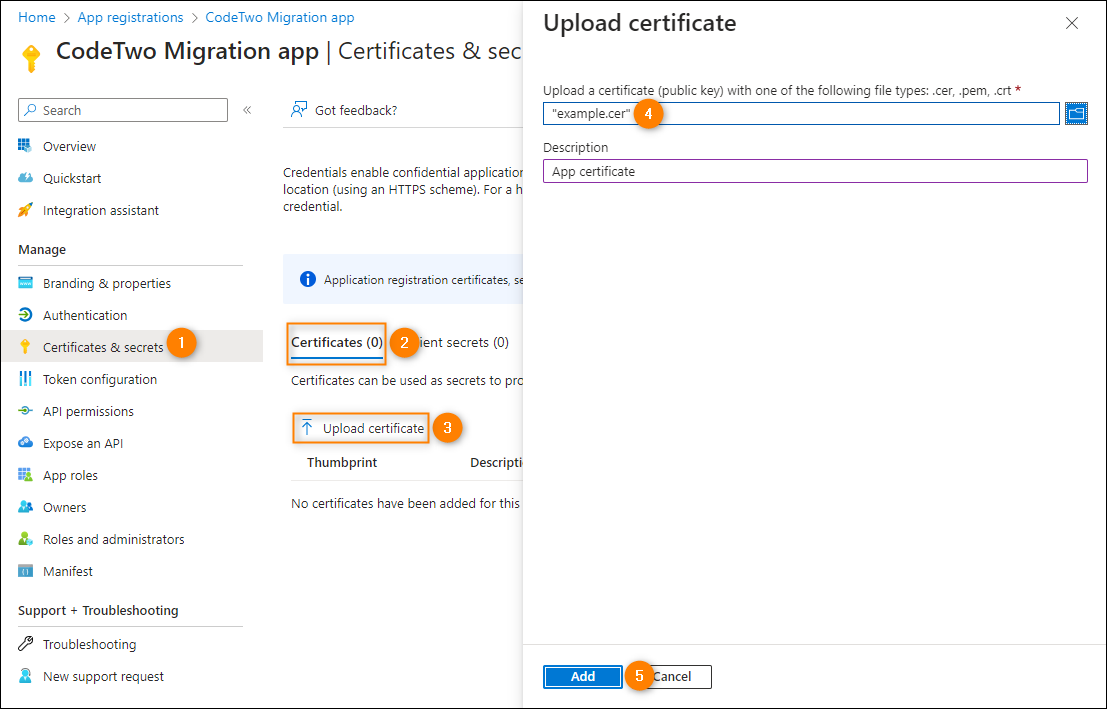Screen dimensions: 1107x709
Task: Click the upload arrow icon
Action: click(306, 427)
